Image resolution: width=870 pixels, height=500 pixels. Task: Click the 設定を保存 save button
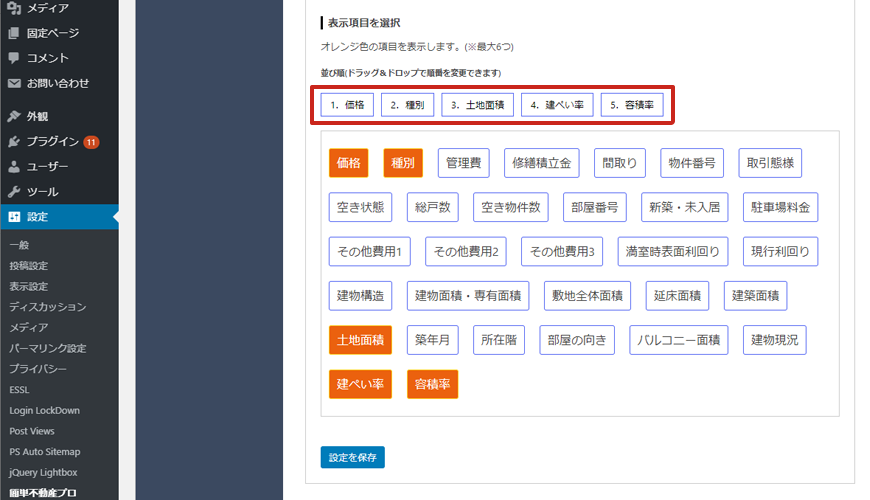(352, 457)
